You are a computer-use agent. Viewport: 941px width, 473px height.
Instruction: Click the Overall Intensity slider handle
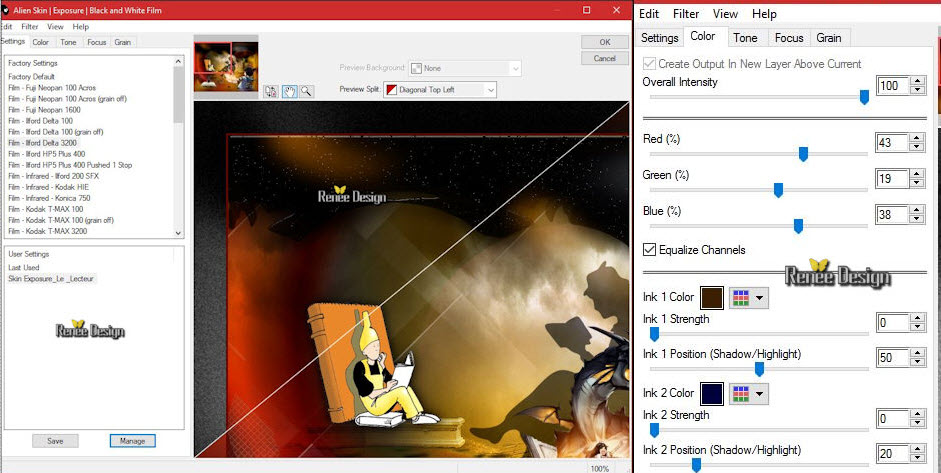tap(864, 97)
